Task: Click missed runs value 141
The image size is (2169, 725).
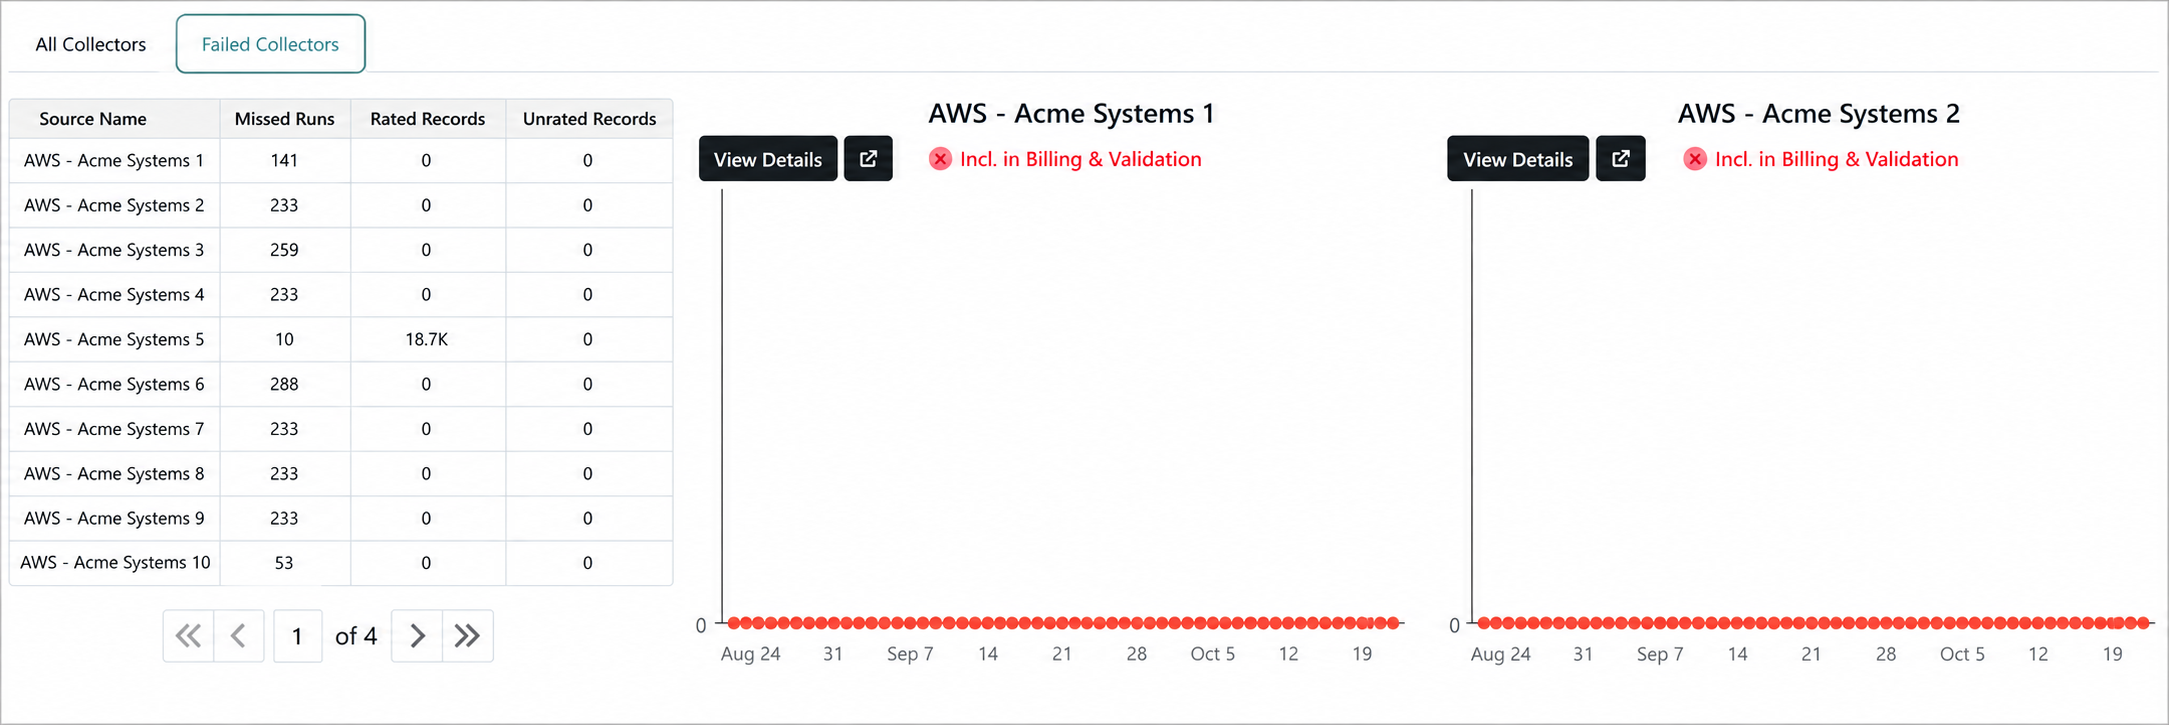Action: click(284, 161)
